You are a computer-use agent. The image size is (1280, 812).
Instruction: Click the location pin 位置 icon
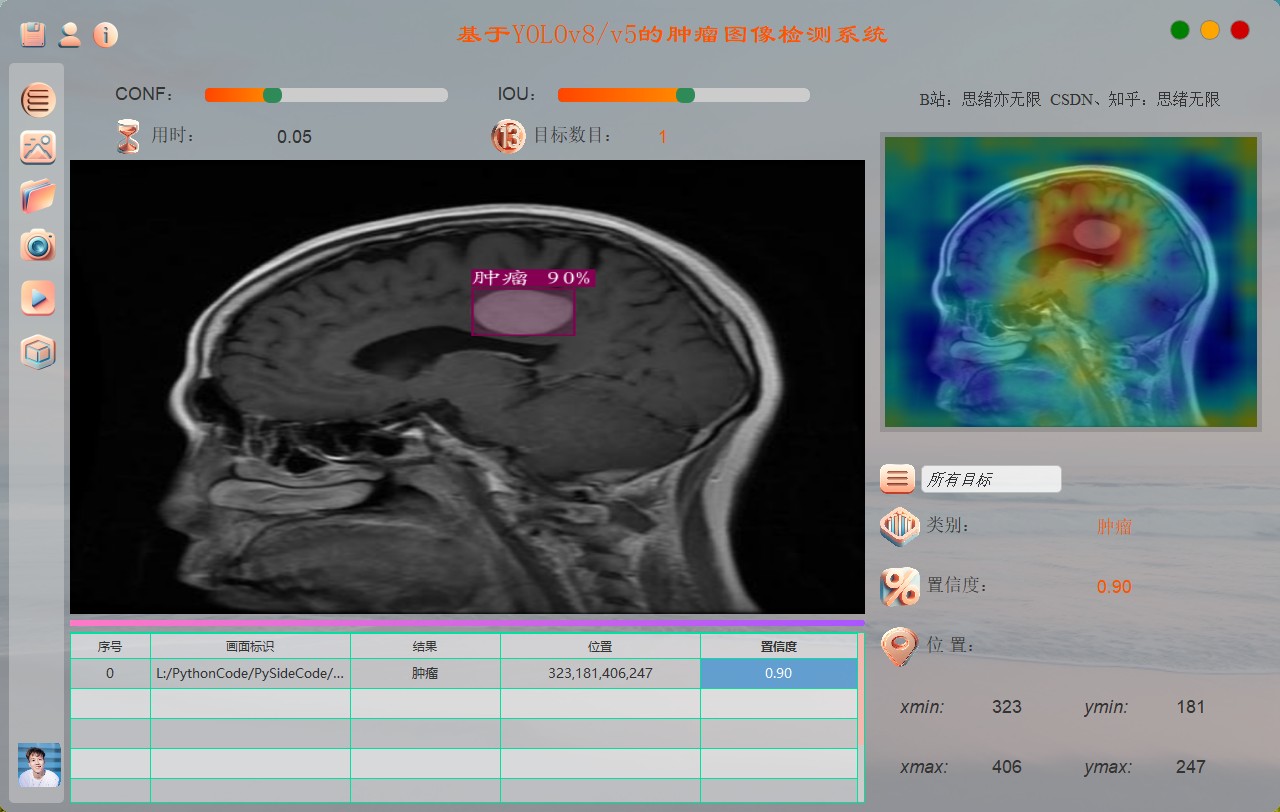pyautogui.click(x=899, y=647)
